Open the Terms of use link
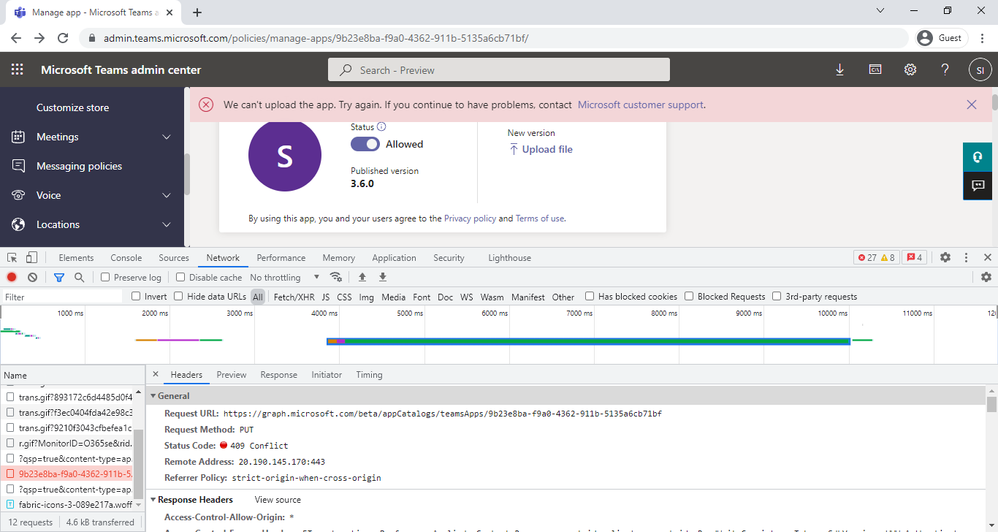 pos(540,218)
